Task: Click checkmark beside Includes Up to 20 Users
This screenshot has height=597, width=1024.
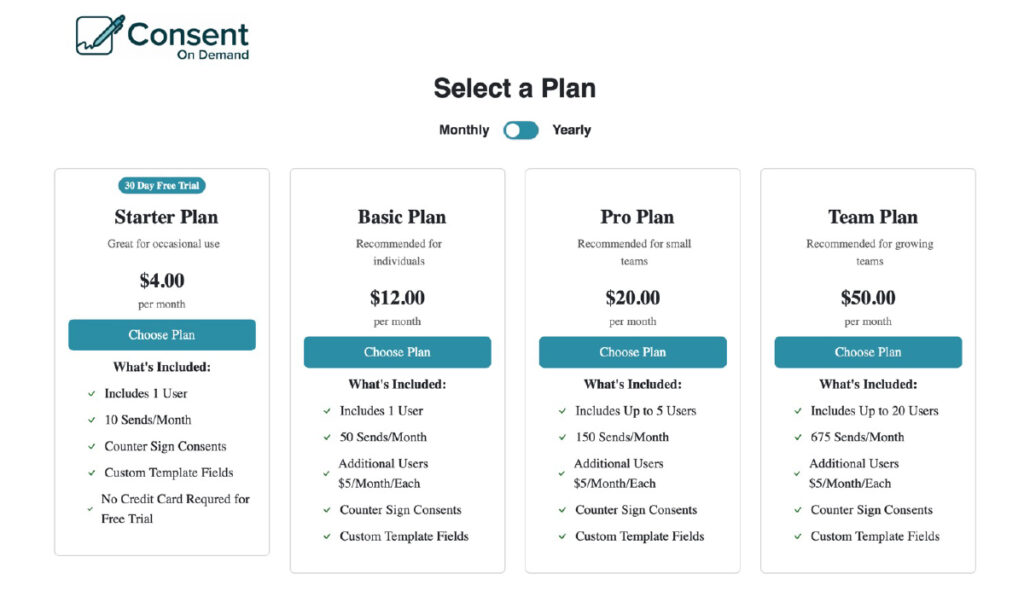Action: (x=798, y=411)
